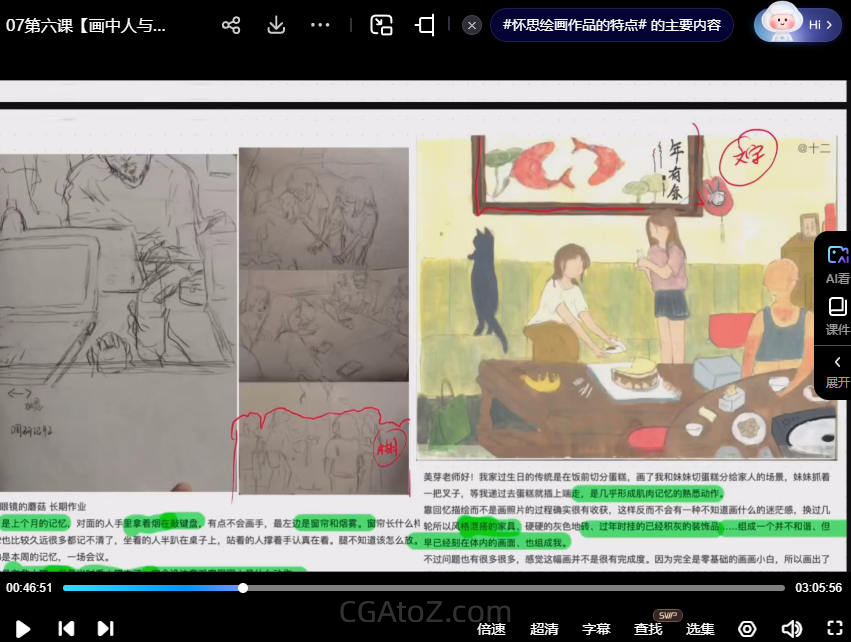Open the #怀思绘画作品的特点# AI suggestion
851x642 pixels.
(x=611, y=25)
